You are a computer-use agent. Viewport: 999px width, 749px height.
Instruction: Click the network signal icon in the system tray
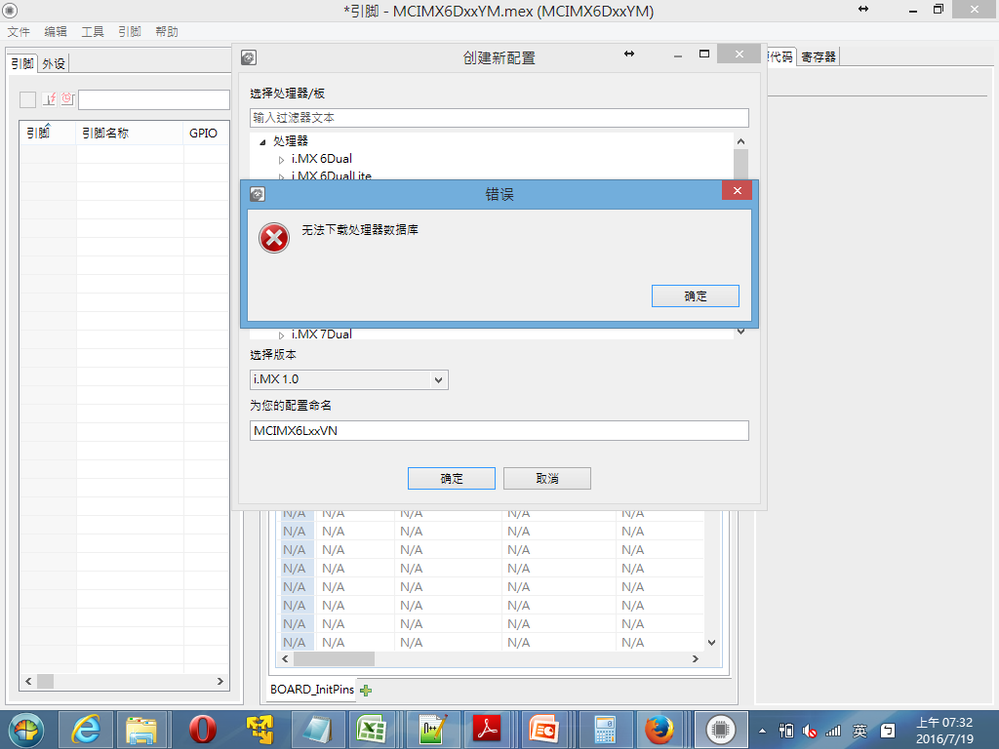point(833,731)
